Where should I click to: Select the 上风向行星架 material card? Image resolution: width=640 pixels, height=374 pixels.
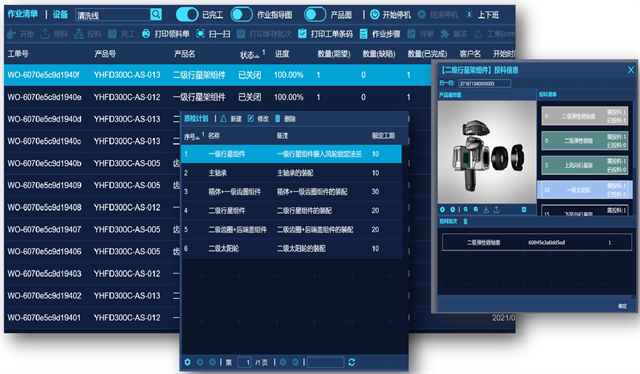584,165
